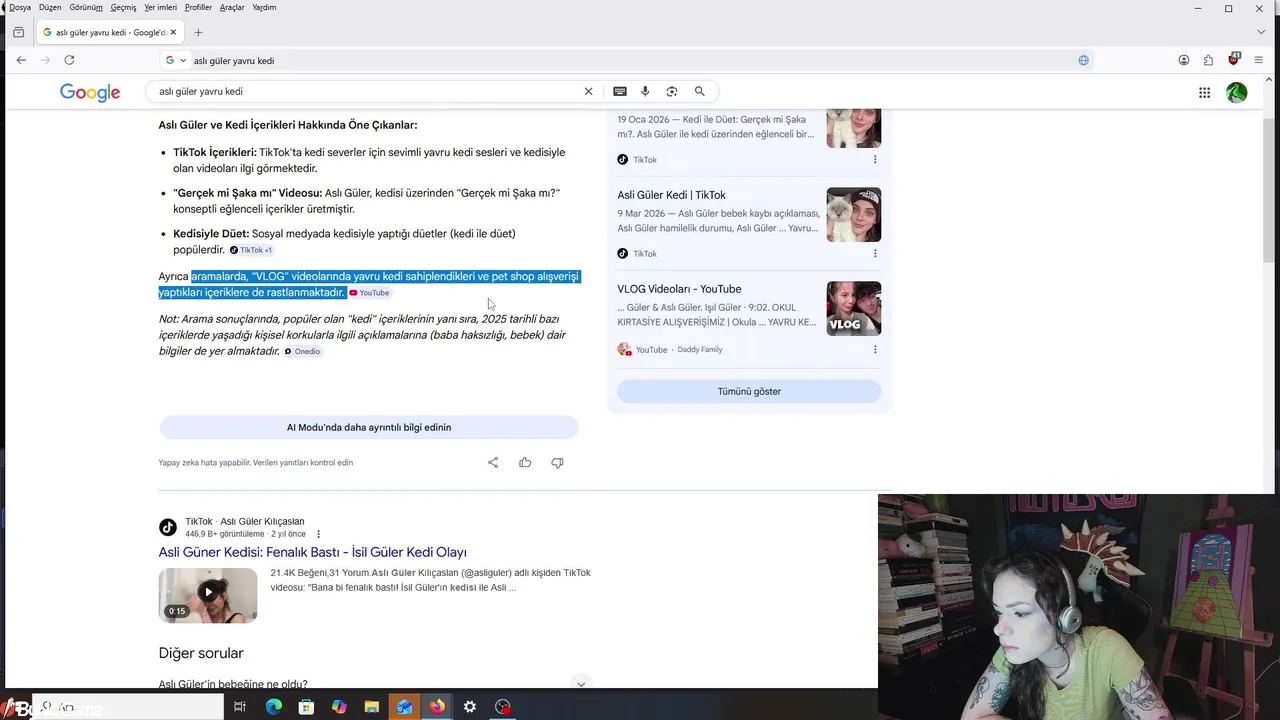Open the Düzen menu

click(50, 7)
